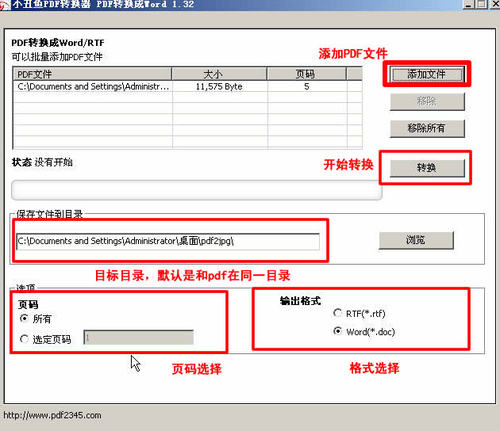The height and width of the screenshot is (431, 500).
Task: Select Word(*.doc) output format
Action: tap(337, 331)
